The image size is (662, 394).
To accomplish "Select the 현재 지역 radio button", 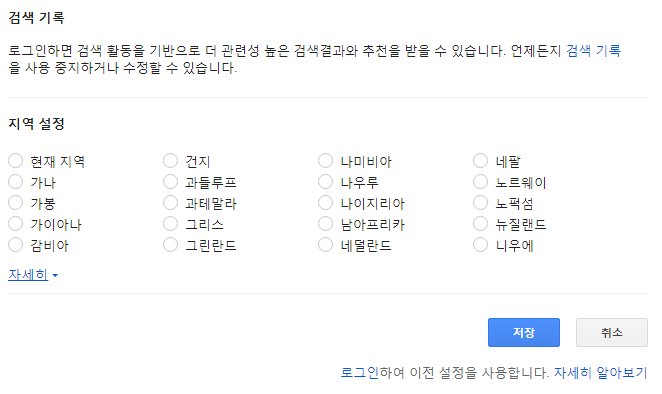I will tap(16, 160).
